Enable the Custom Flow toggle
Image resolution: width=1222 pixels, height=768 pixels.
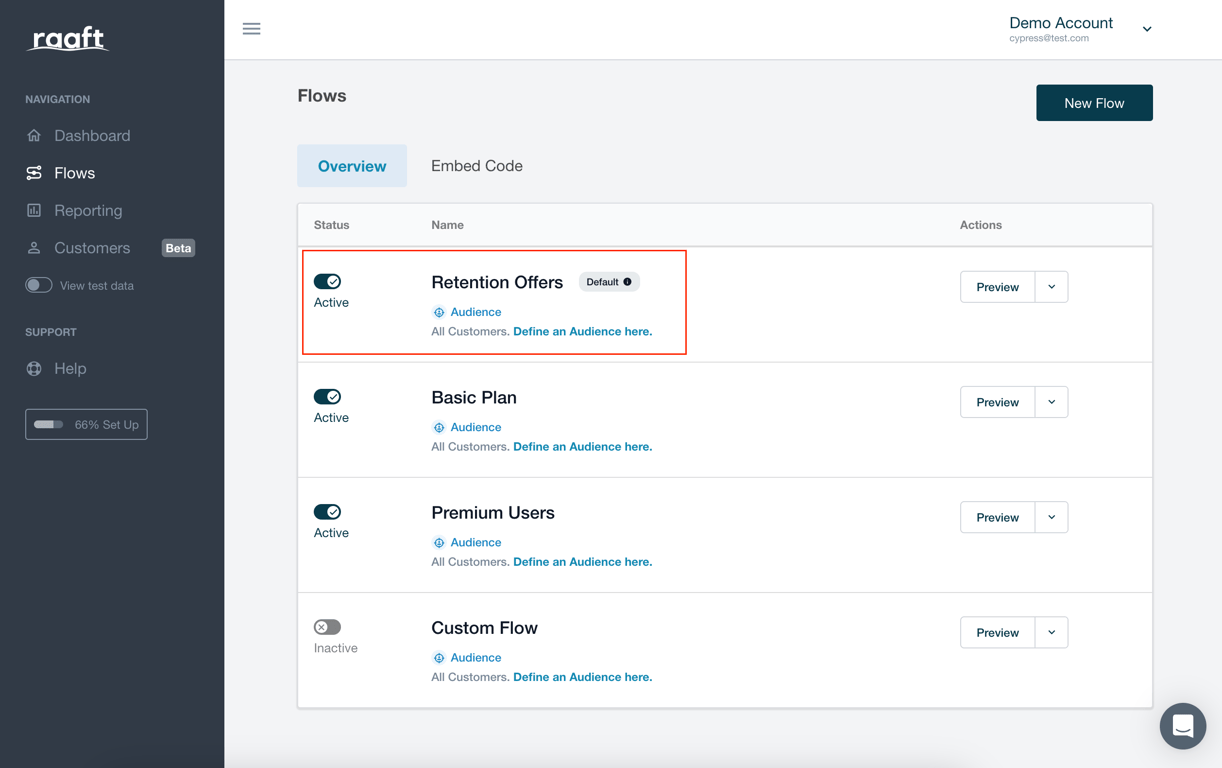327,627
